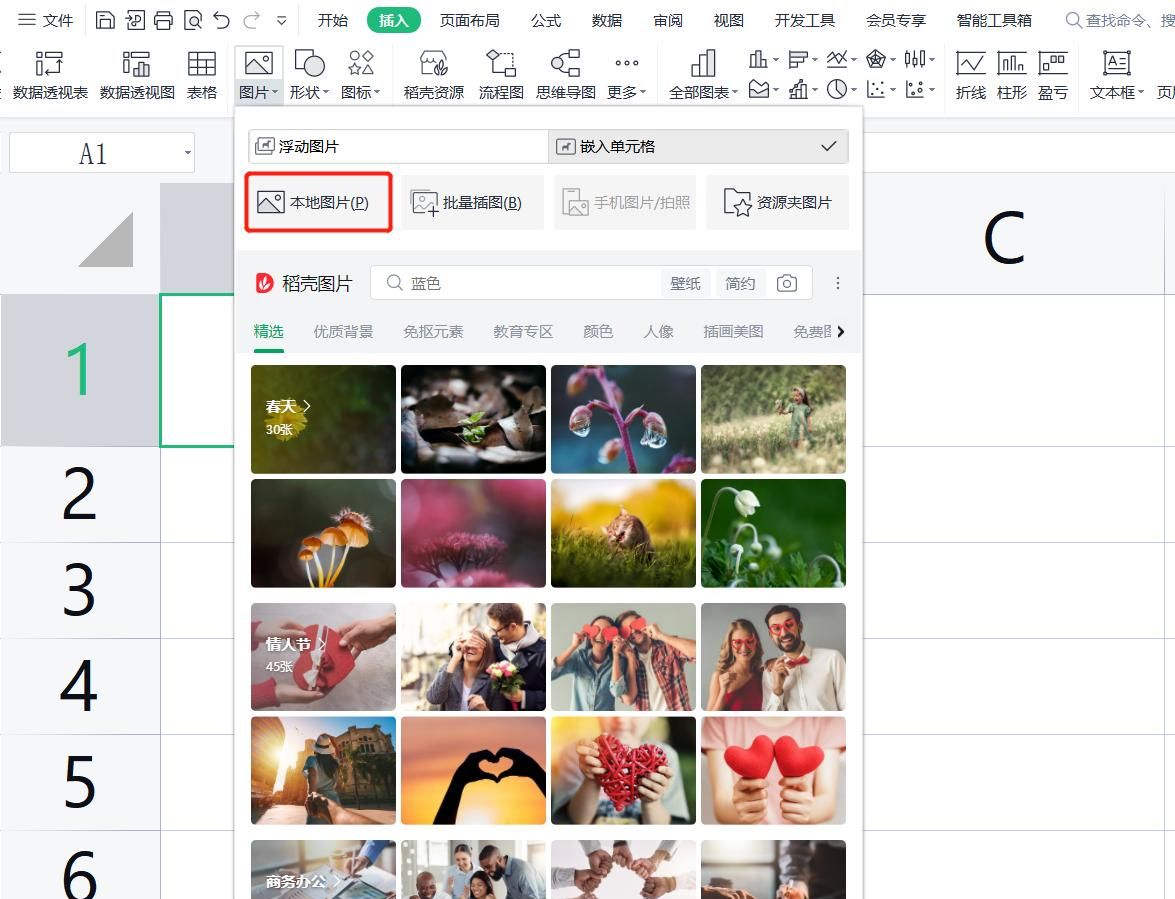This screenshot has width=1175, height=899.
Task: Click the select-all triangle corner
Action: [x=106, y=239]
